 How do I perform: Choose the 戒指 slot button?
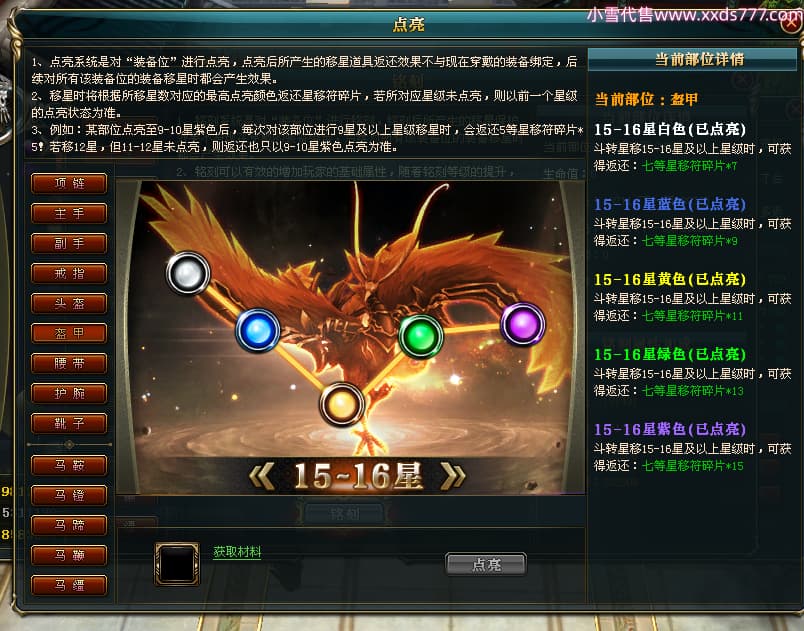pos(69,273)
